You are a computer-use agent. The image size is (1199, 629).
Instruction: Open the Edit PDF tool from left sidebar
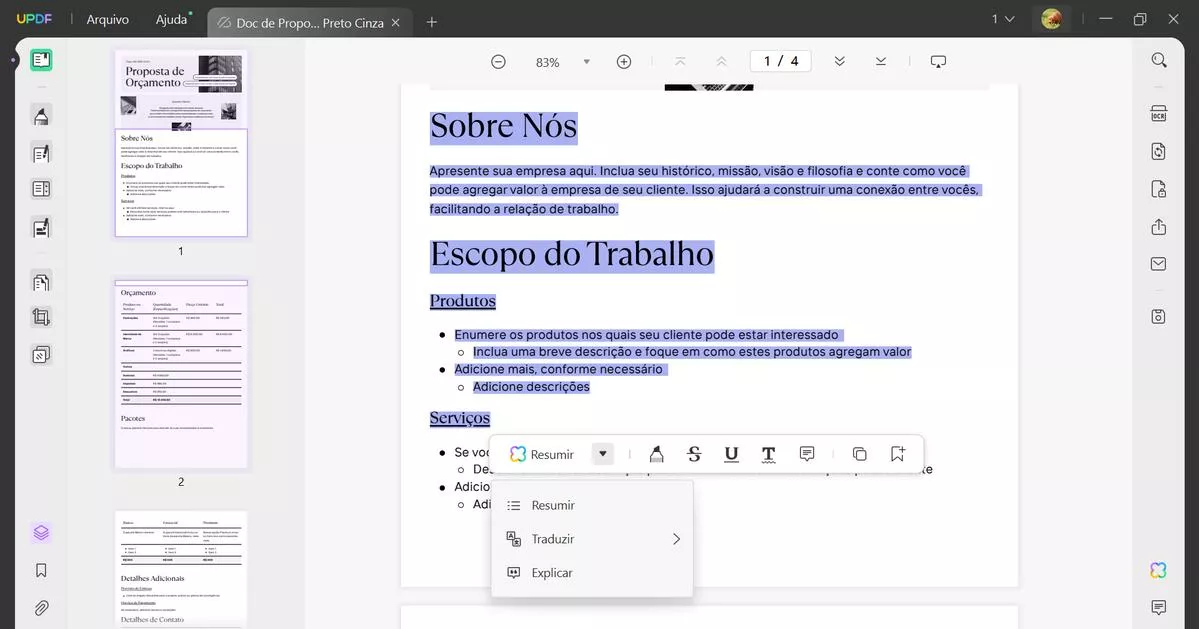41,153
